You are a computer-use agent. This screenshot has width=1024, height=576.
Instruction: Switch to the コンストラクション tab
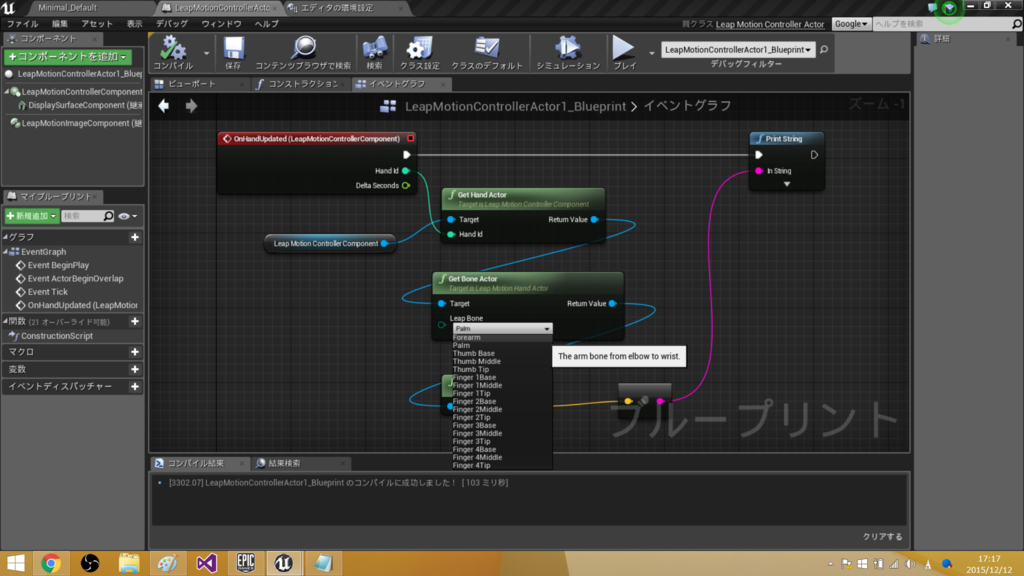(x=304, y=84)
